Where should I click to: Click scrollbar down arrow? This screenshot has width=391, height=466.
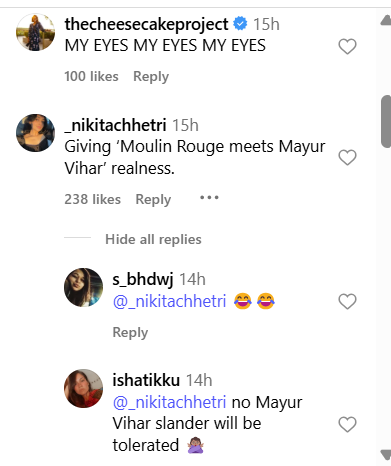[386, 455]
